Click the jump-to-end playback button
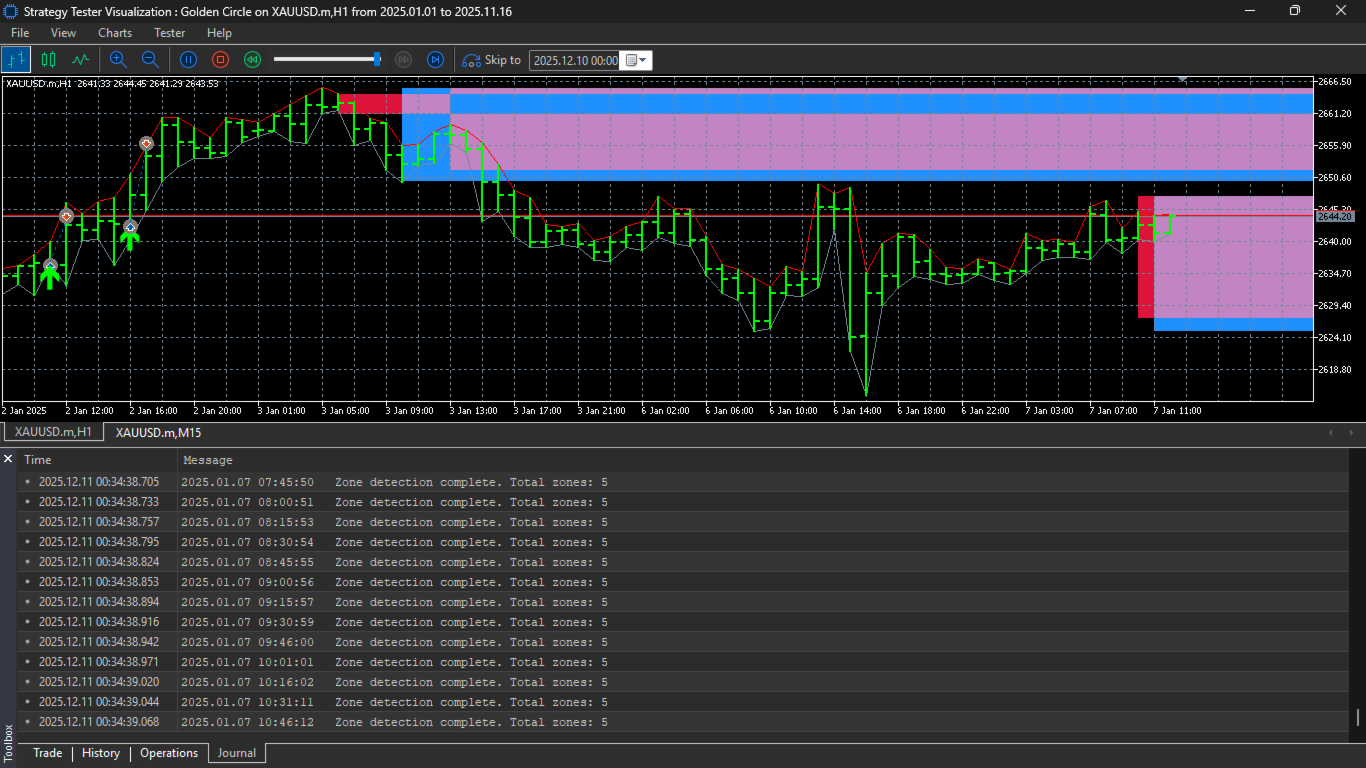Viewport: 1366px width, 768px height. [435, 60]
